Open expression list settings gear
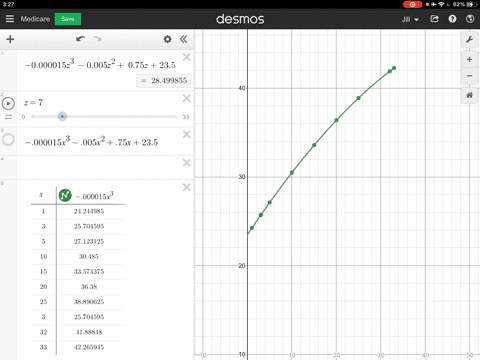The height and width of the screenshot is (360, 480). (x=167, y=39)
